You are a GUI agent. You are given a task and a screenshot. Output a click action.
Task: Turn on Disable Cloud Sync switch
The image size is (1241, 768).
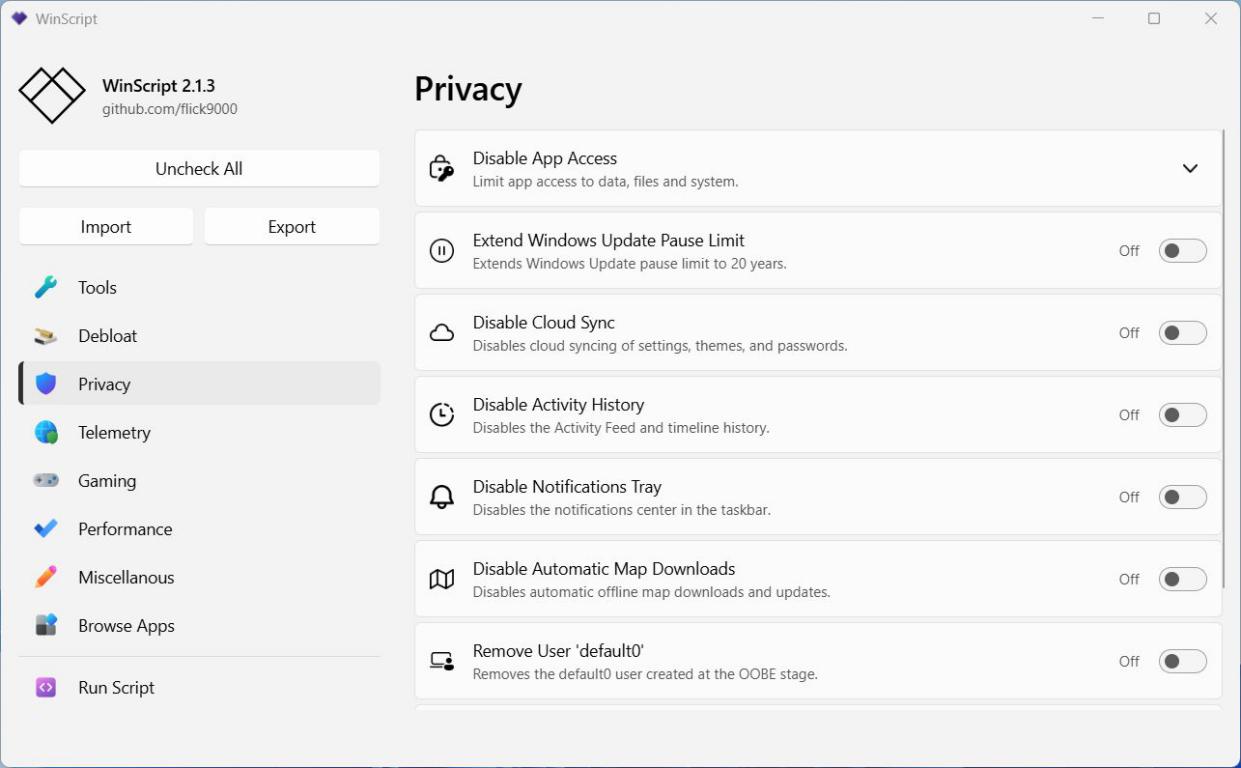click(x=1182, y=333)
